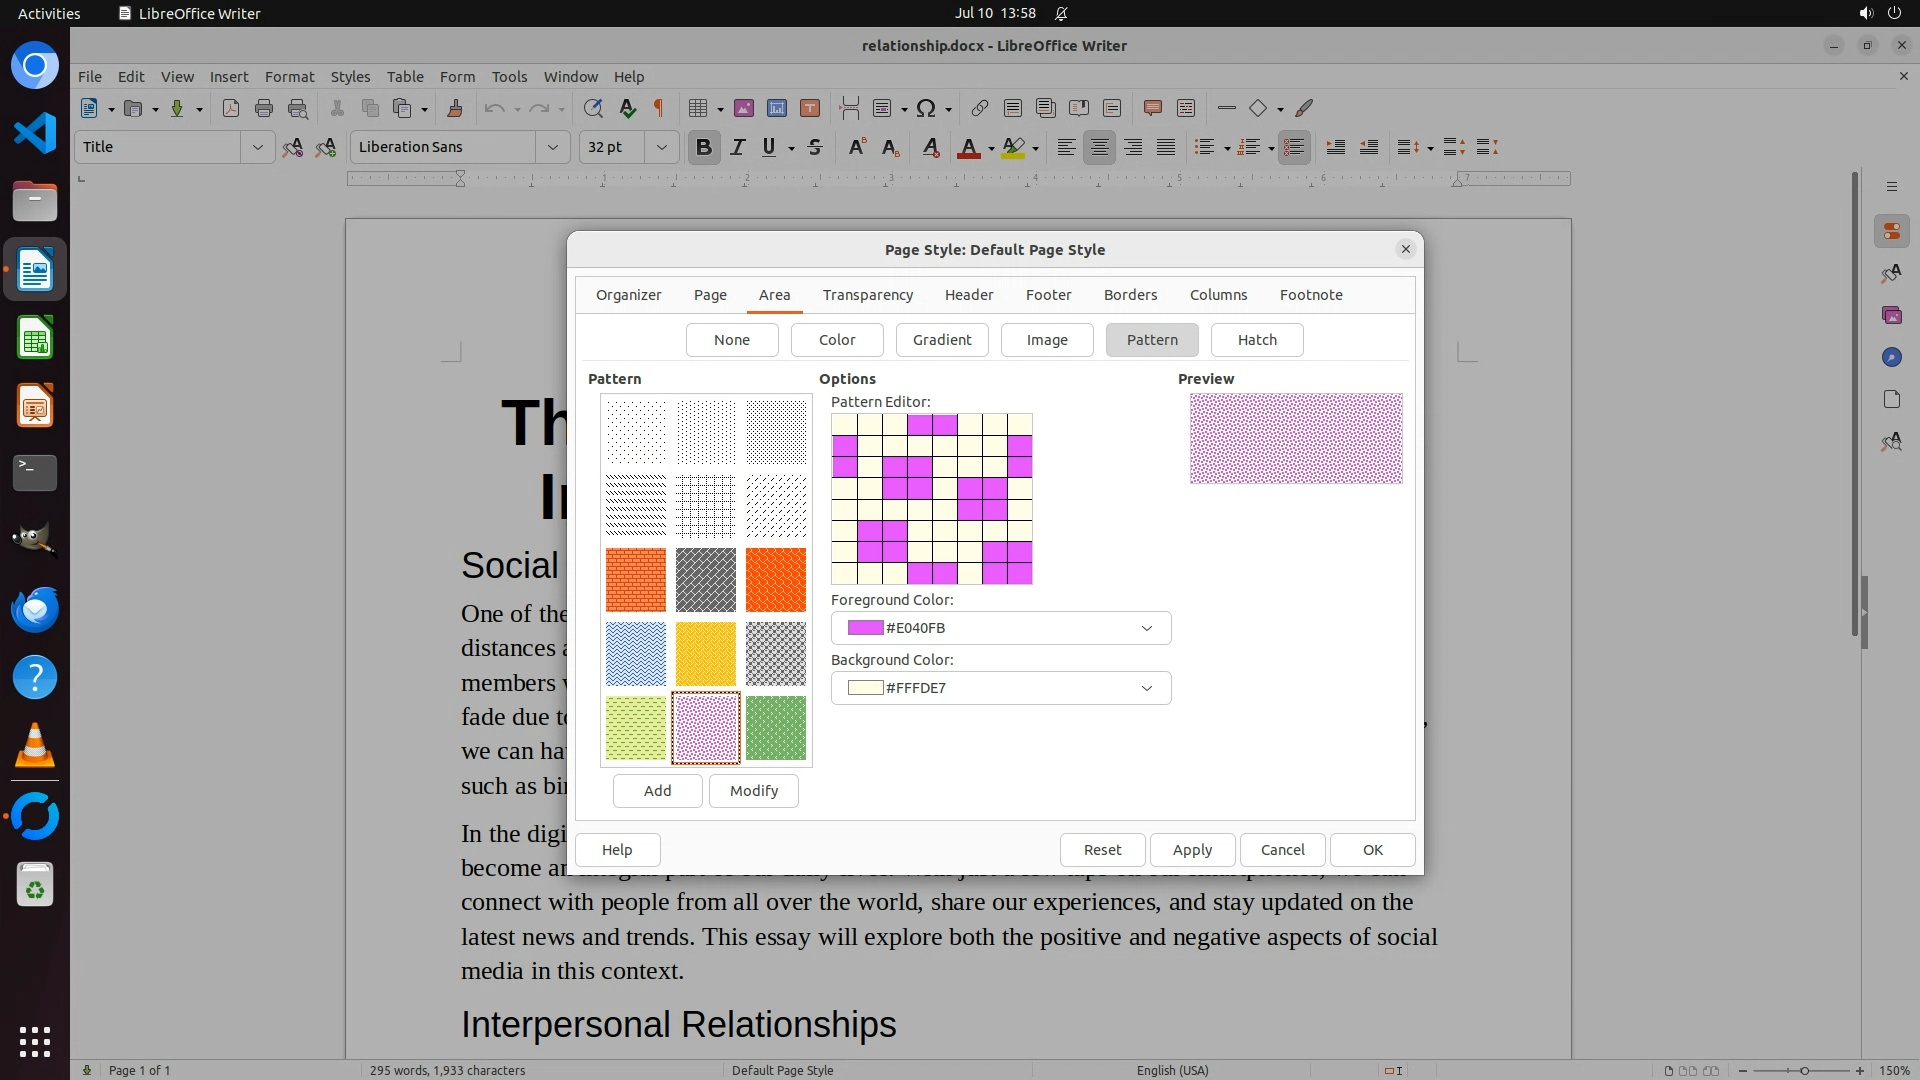This screenshot has width=1920, height=1080.
Task: Click the Print icon in toolbar
Action: 264,108
